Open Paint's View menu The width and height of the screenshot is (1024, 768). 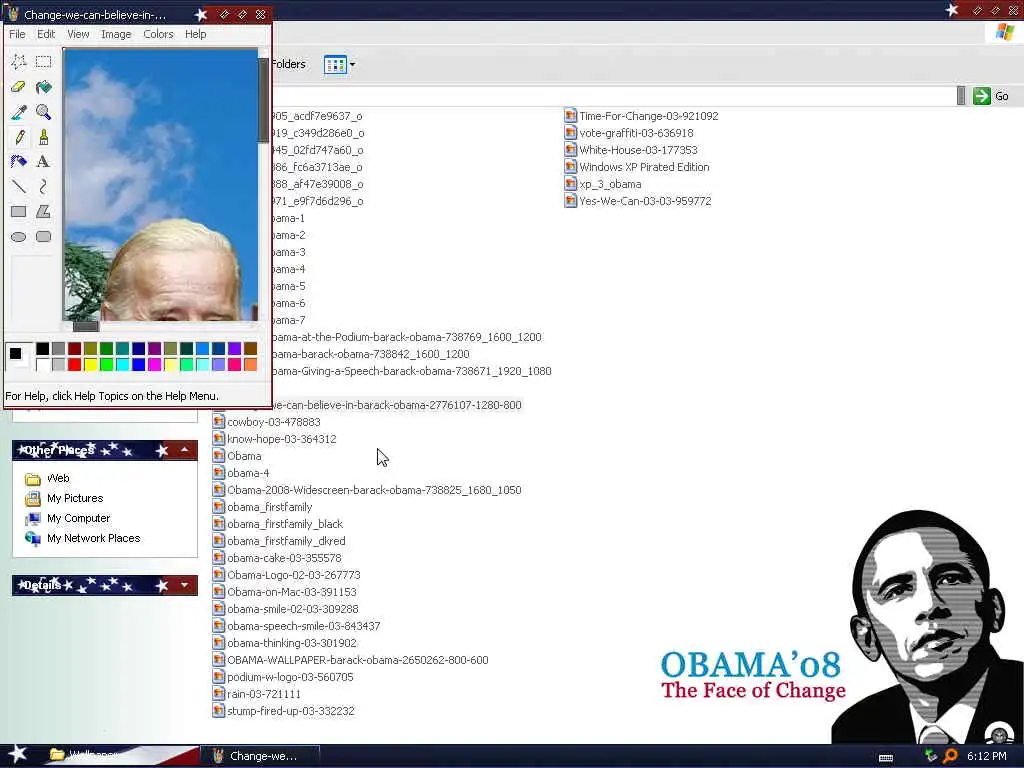click(x=78, y=34)
